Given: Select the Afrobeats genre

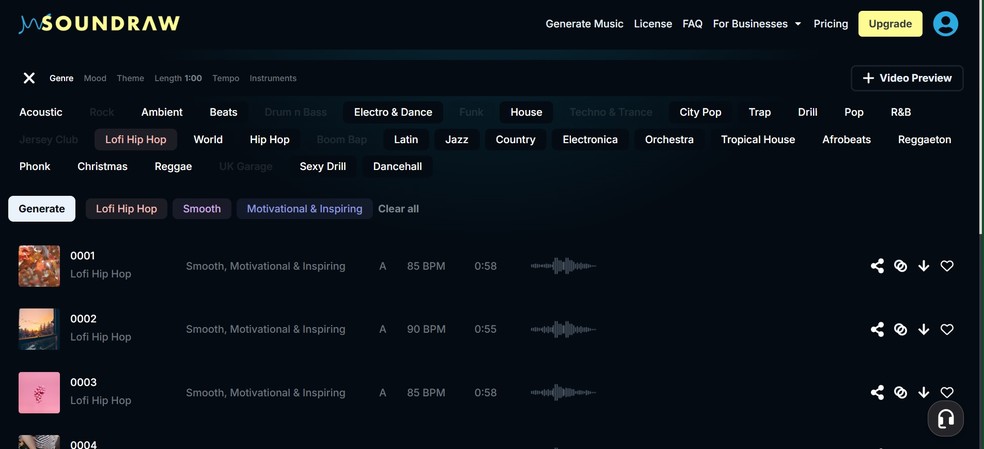Looking at the screenshot, I should [x=847, y=139].
